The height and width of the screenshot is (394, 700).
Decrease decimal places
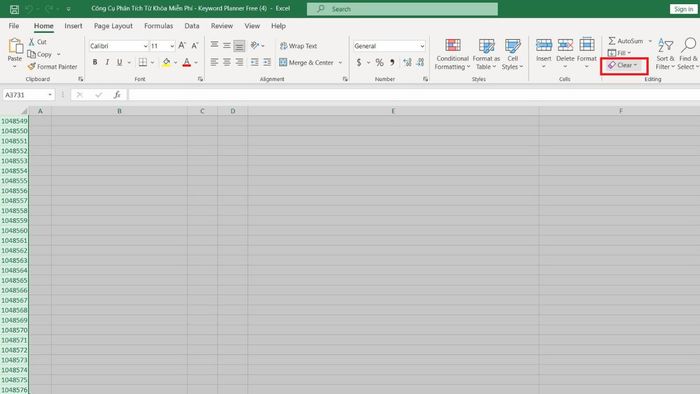click(420, 62)
